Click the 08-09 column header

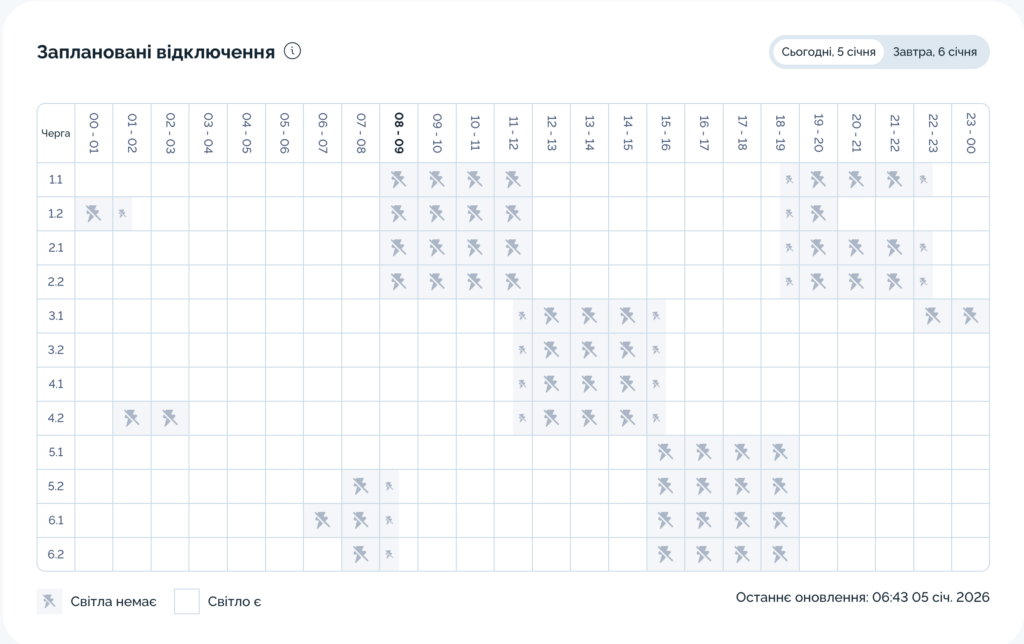(x=399, y=132)
